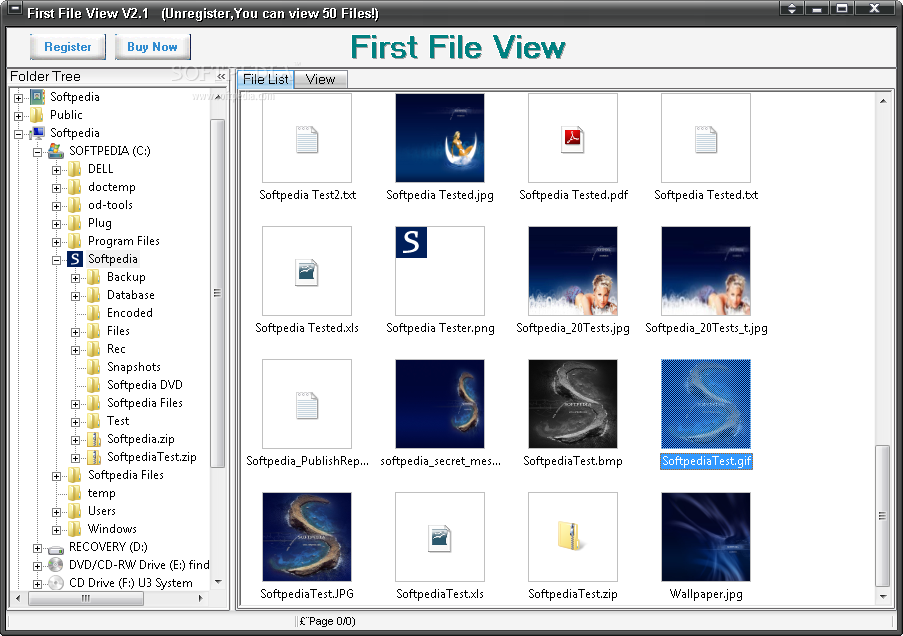Image resolution: width=903 pixels, height=636 pixels.
Task: Select the File List tab
Action: pos(265,80)
